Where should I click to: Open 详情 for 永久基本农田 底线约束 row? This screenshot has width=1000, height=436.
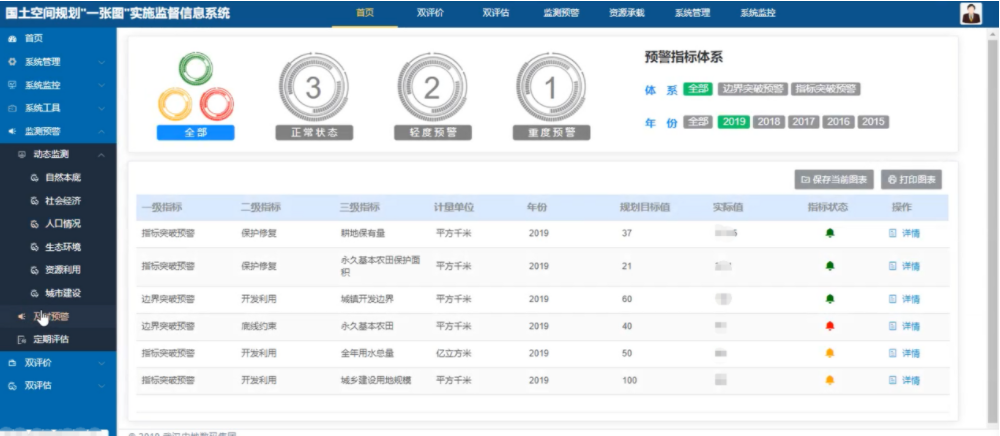(x=904, y=326)
